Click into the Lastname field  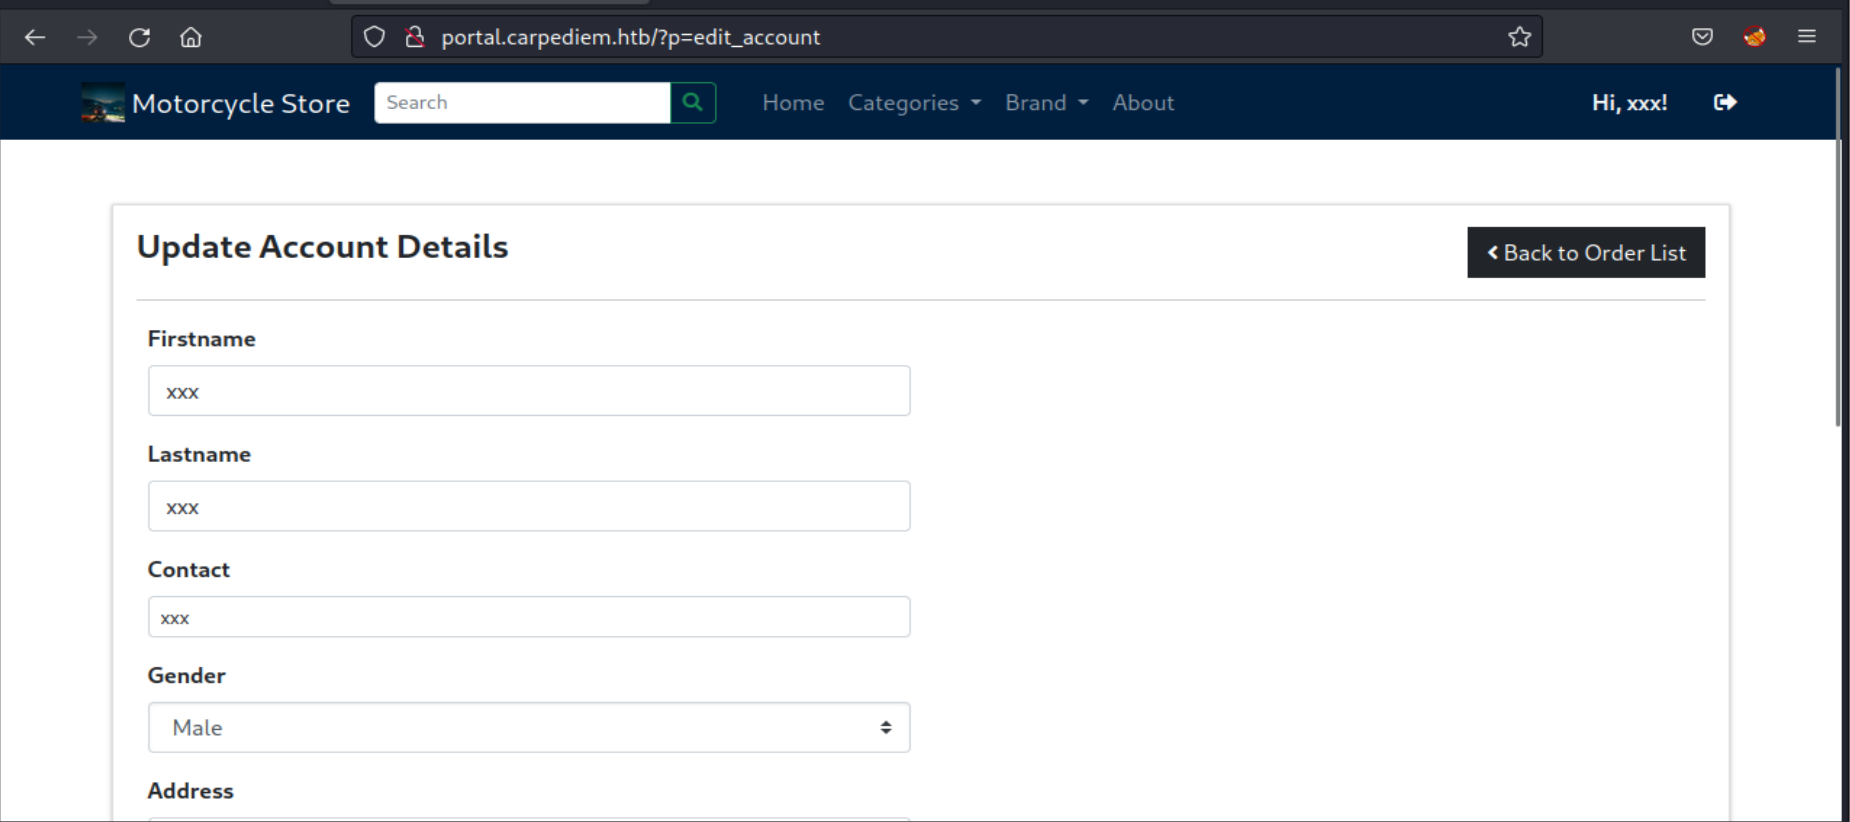coord(529,506)
